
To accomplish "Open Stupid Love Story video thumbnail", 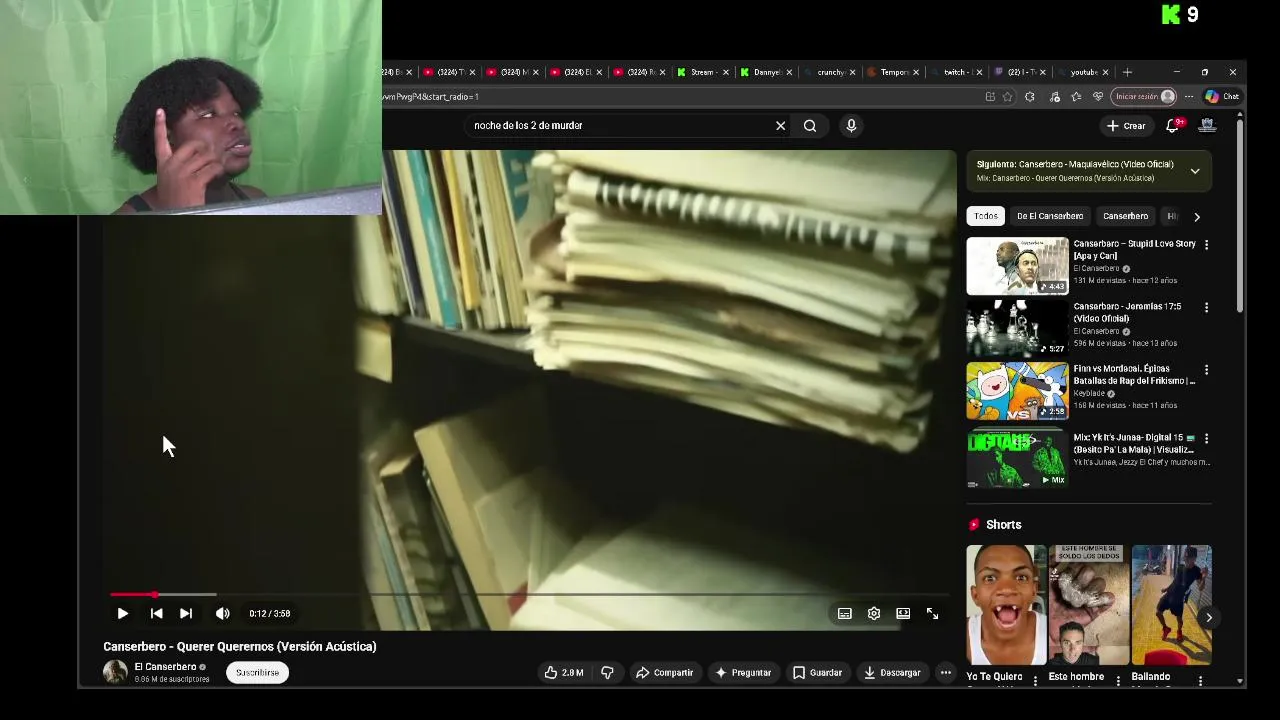I will point(1017,266).
